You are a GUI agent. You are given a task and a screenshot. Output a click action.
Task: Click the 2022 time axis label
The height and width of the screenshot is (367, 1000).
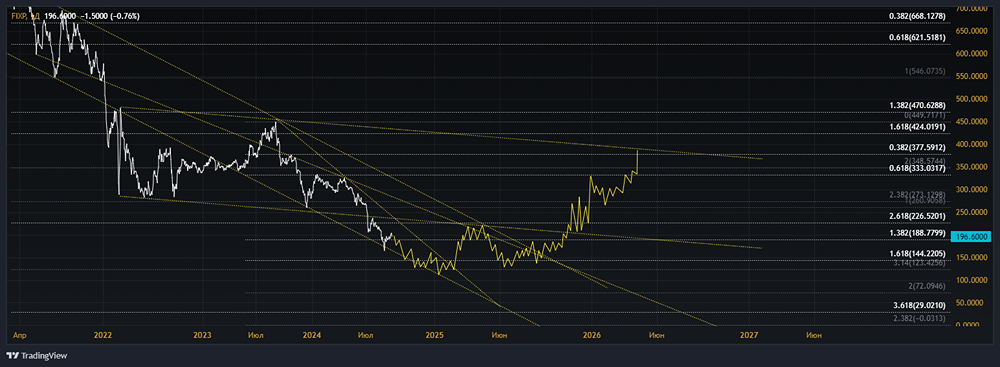point(103,334)
